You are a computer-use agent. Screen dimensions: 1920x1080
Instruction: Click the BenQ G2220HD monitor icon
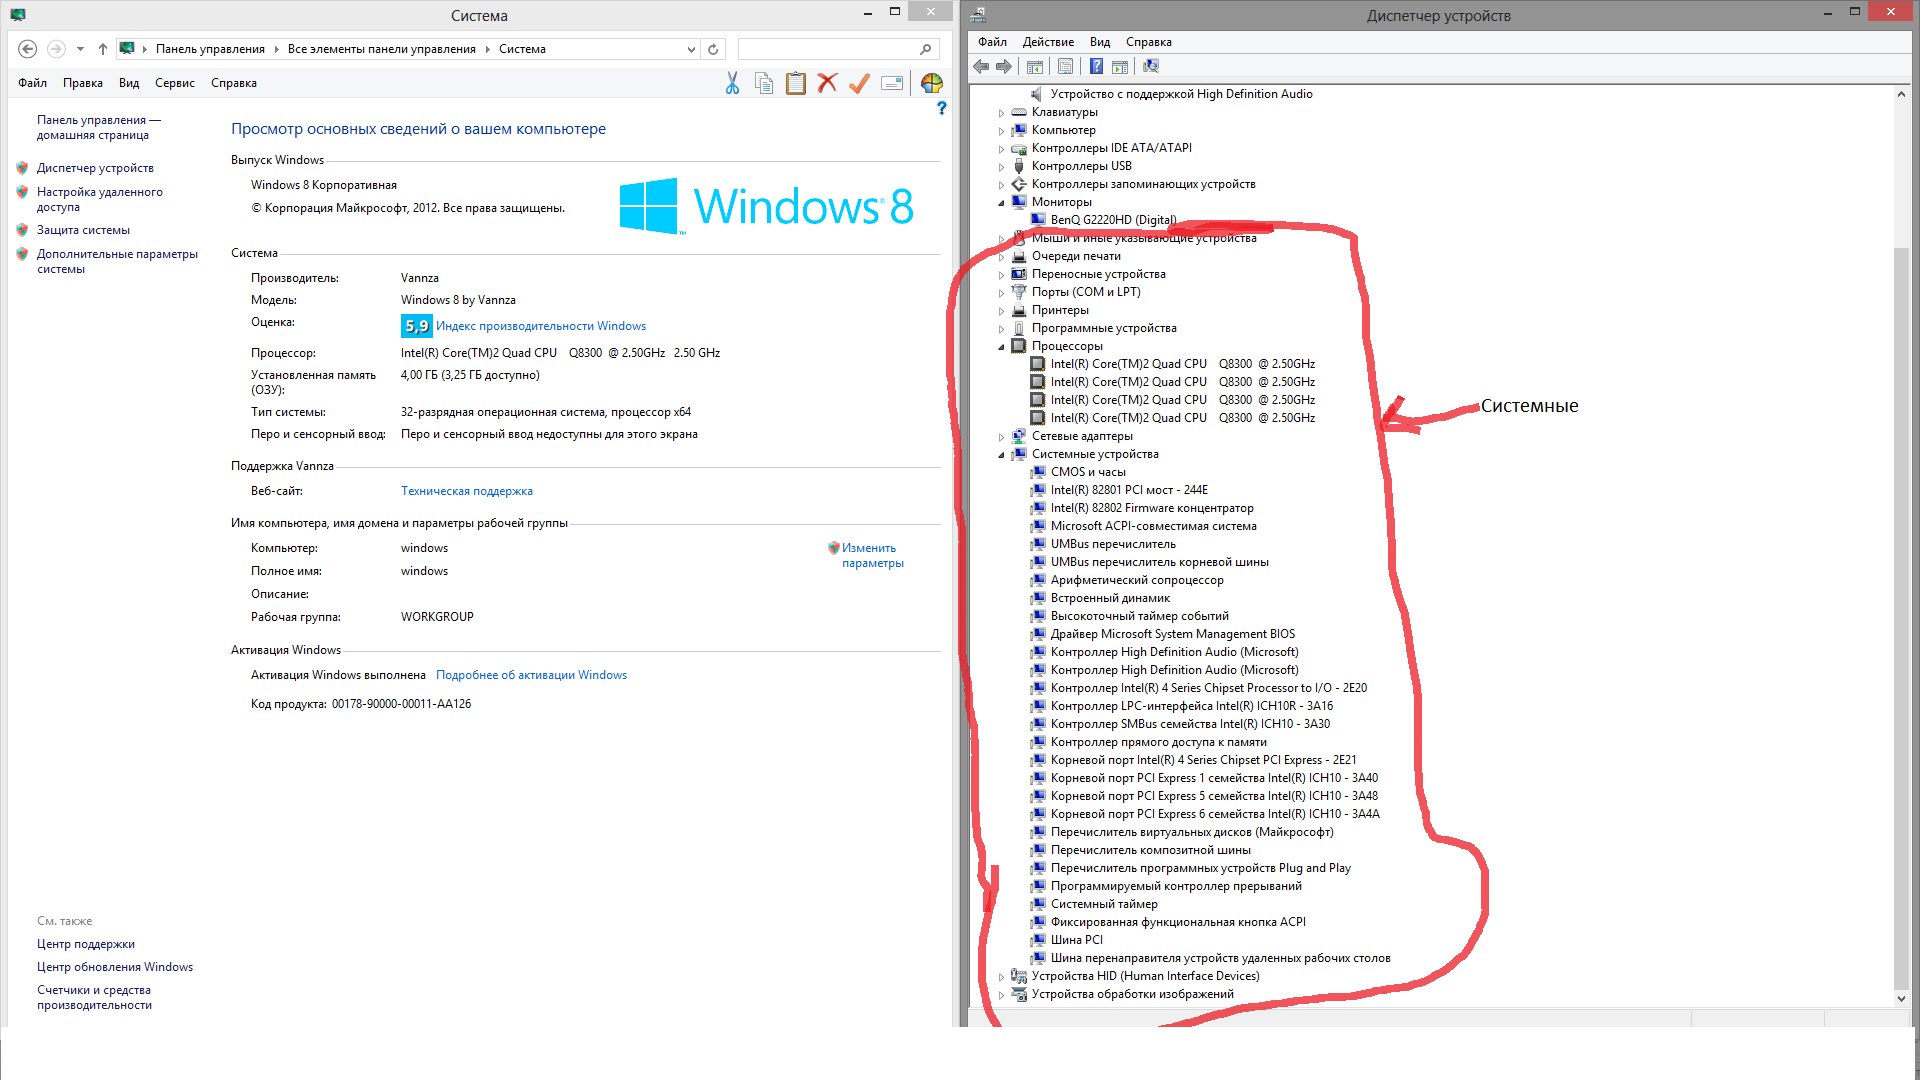pos(1038,220)
